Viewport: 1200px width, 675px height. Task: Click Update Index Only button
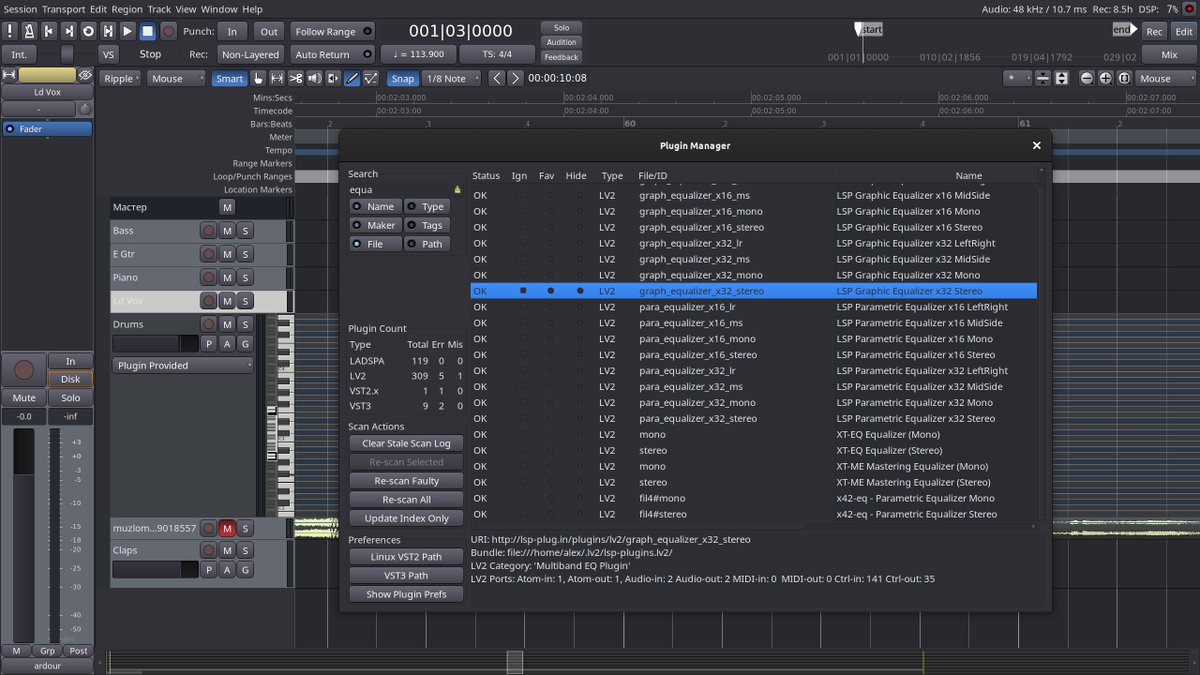[406, 518]
